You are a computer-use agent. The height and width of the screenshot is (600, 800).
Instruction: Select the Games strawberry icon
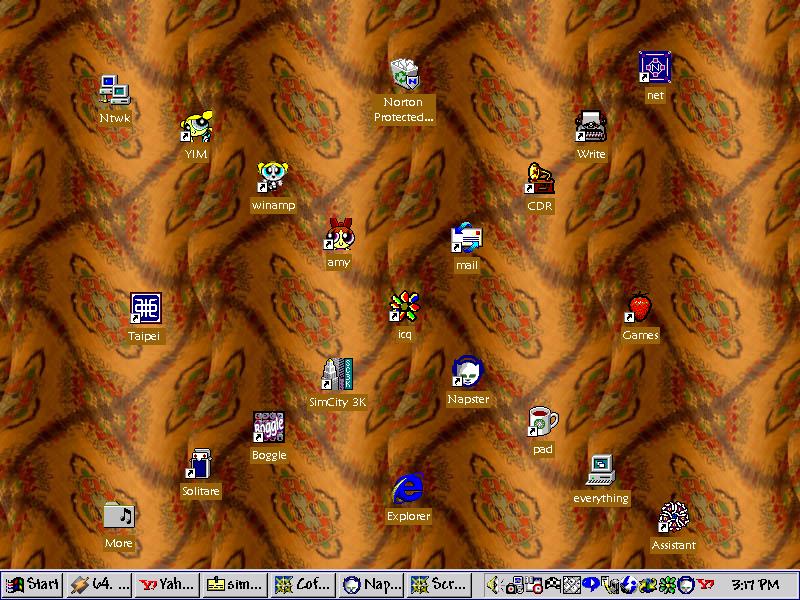(640, 308)
